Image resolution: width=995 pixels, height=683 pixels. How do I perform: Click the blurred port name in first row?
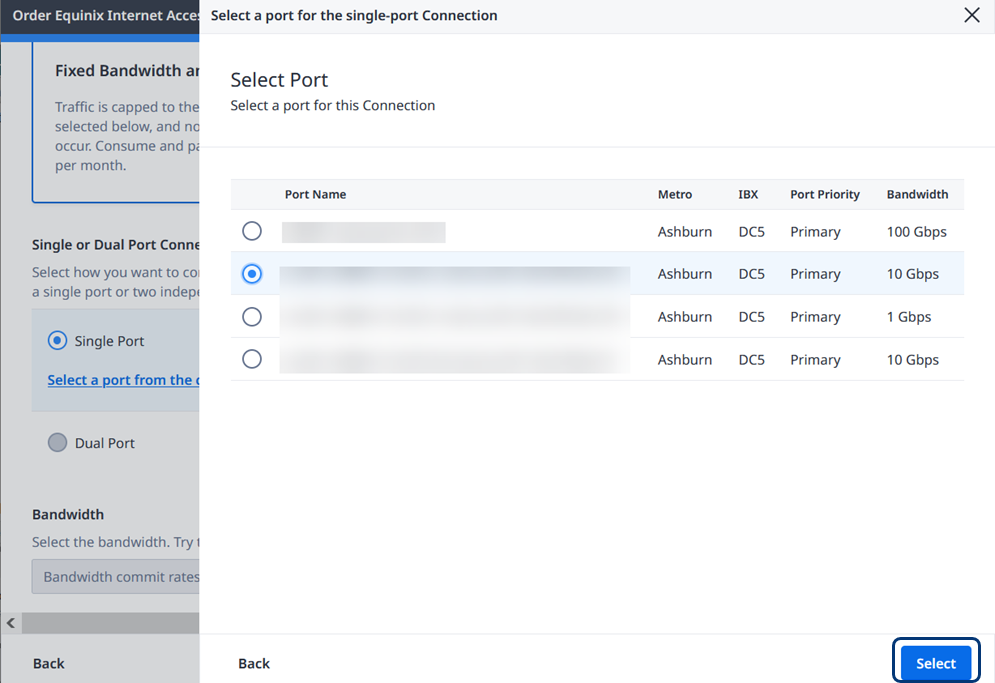364,232
